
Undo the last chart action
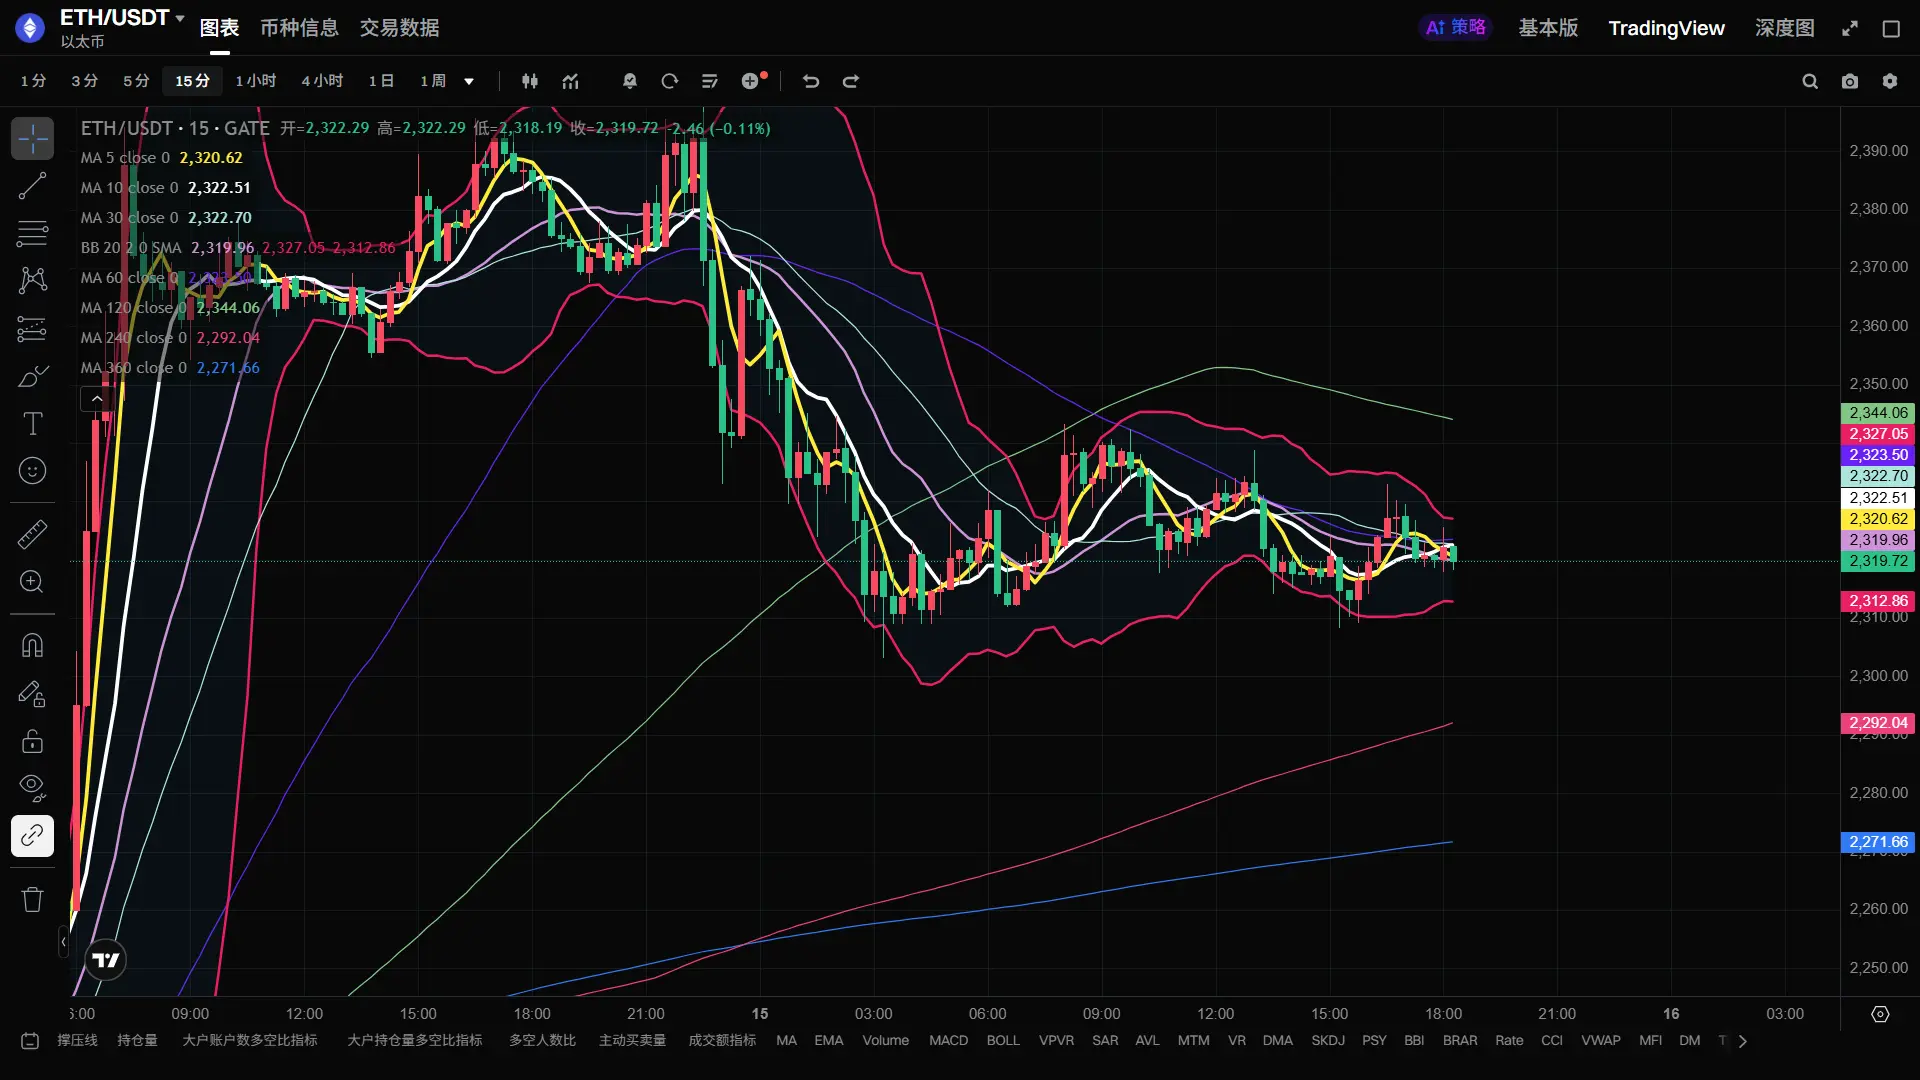click(811, 81)
